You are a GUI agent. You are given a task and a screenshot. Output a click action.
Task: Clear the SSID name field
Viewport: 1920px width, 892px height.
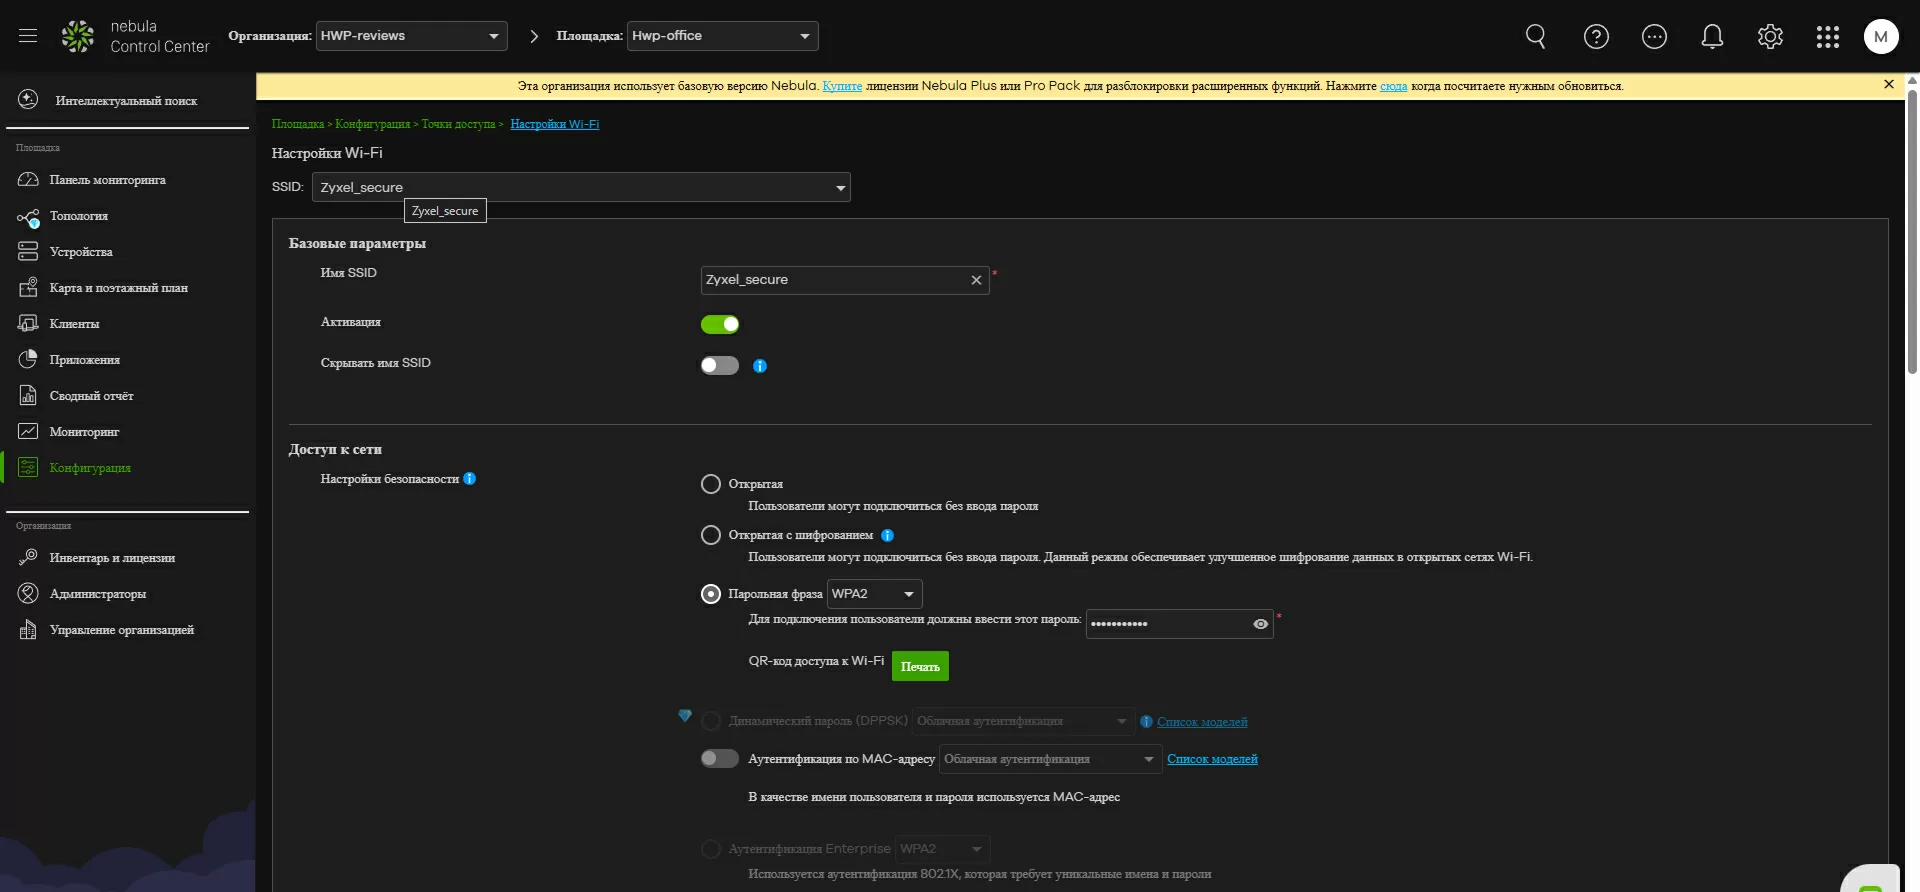point(976,280)
